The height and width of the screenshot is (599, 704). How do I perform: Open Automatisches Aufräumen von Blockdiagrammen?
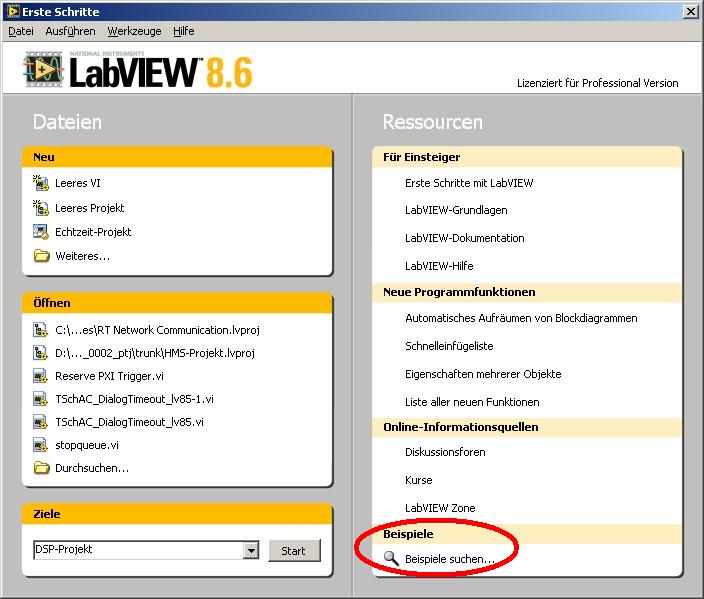[521, 318]
